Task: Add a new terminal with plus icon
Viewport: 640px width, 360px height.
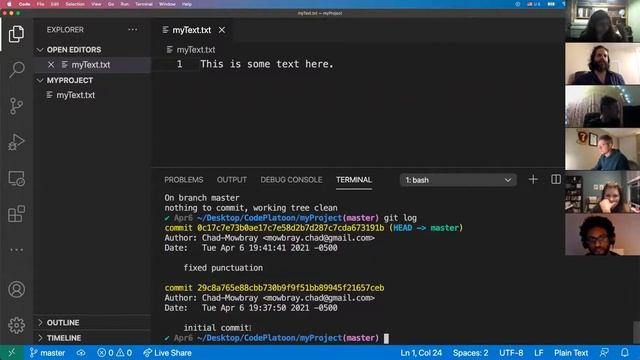Action: 533,180
